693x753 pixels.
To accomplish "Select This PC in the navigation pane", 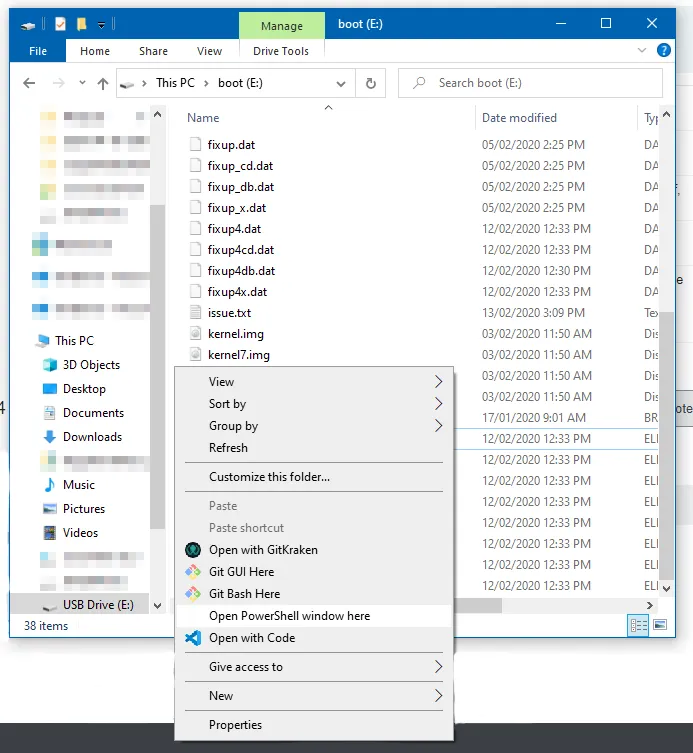I will [x=74, y=340].
